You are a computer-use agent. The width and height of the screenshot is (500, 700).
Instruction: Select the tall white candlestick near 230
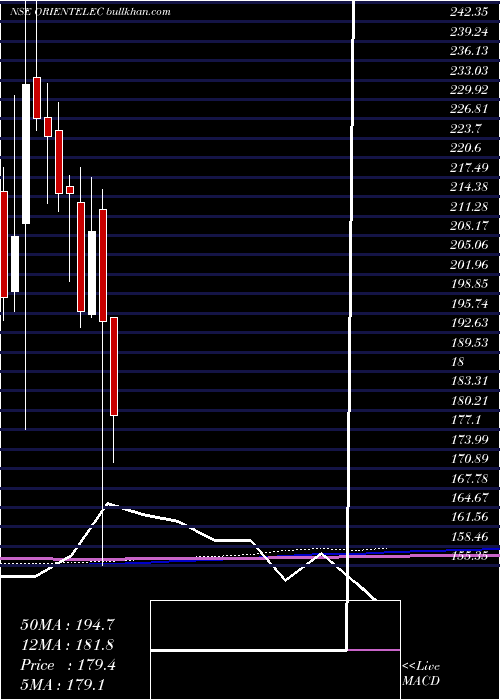tap(26, 154)
